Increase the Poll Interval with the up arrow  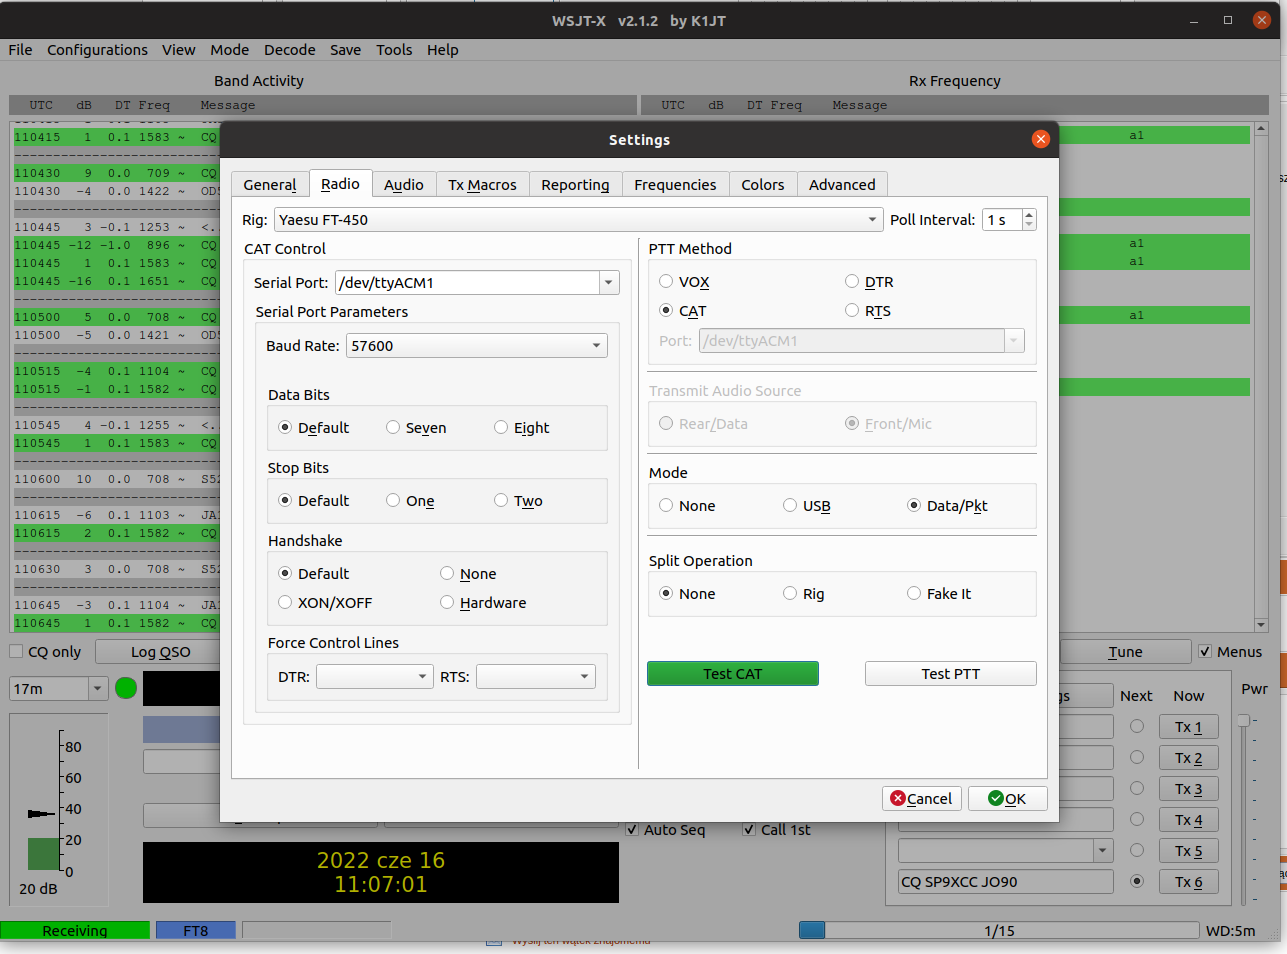tap(1029, 215)
